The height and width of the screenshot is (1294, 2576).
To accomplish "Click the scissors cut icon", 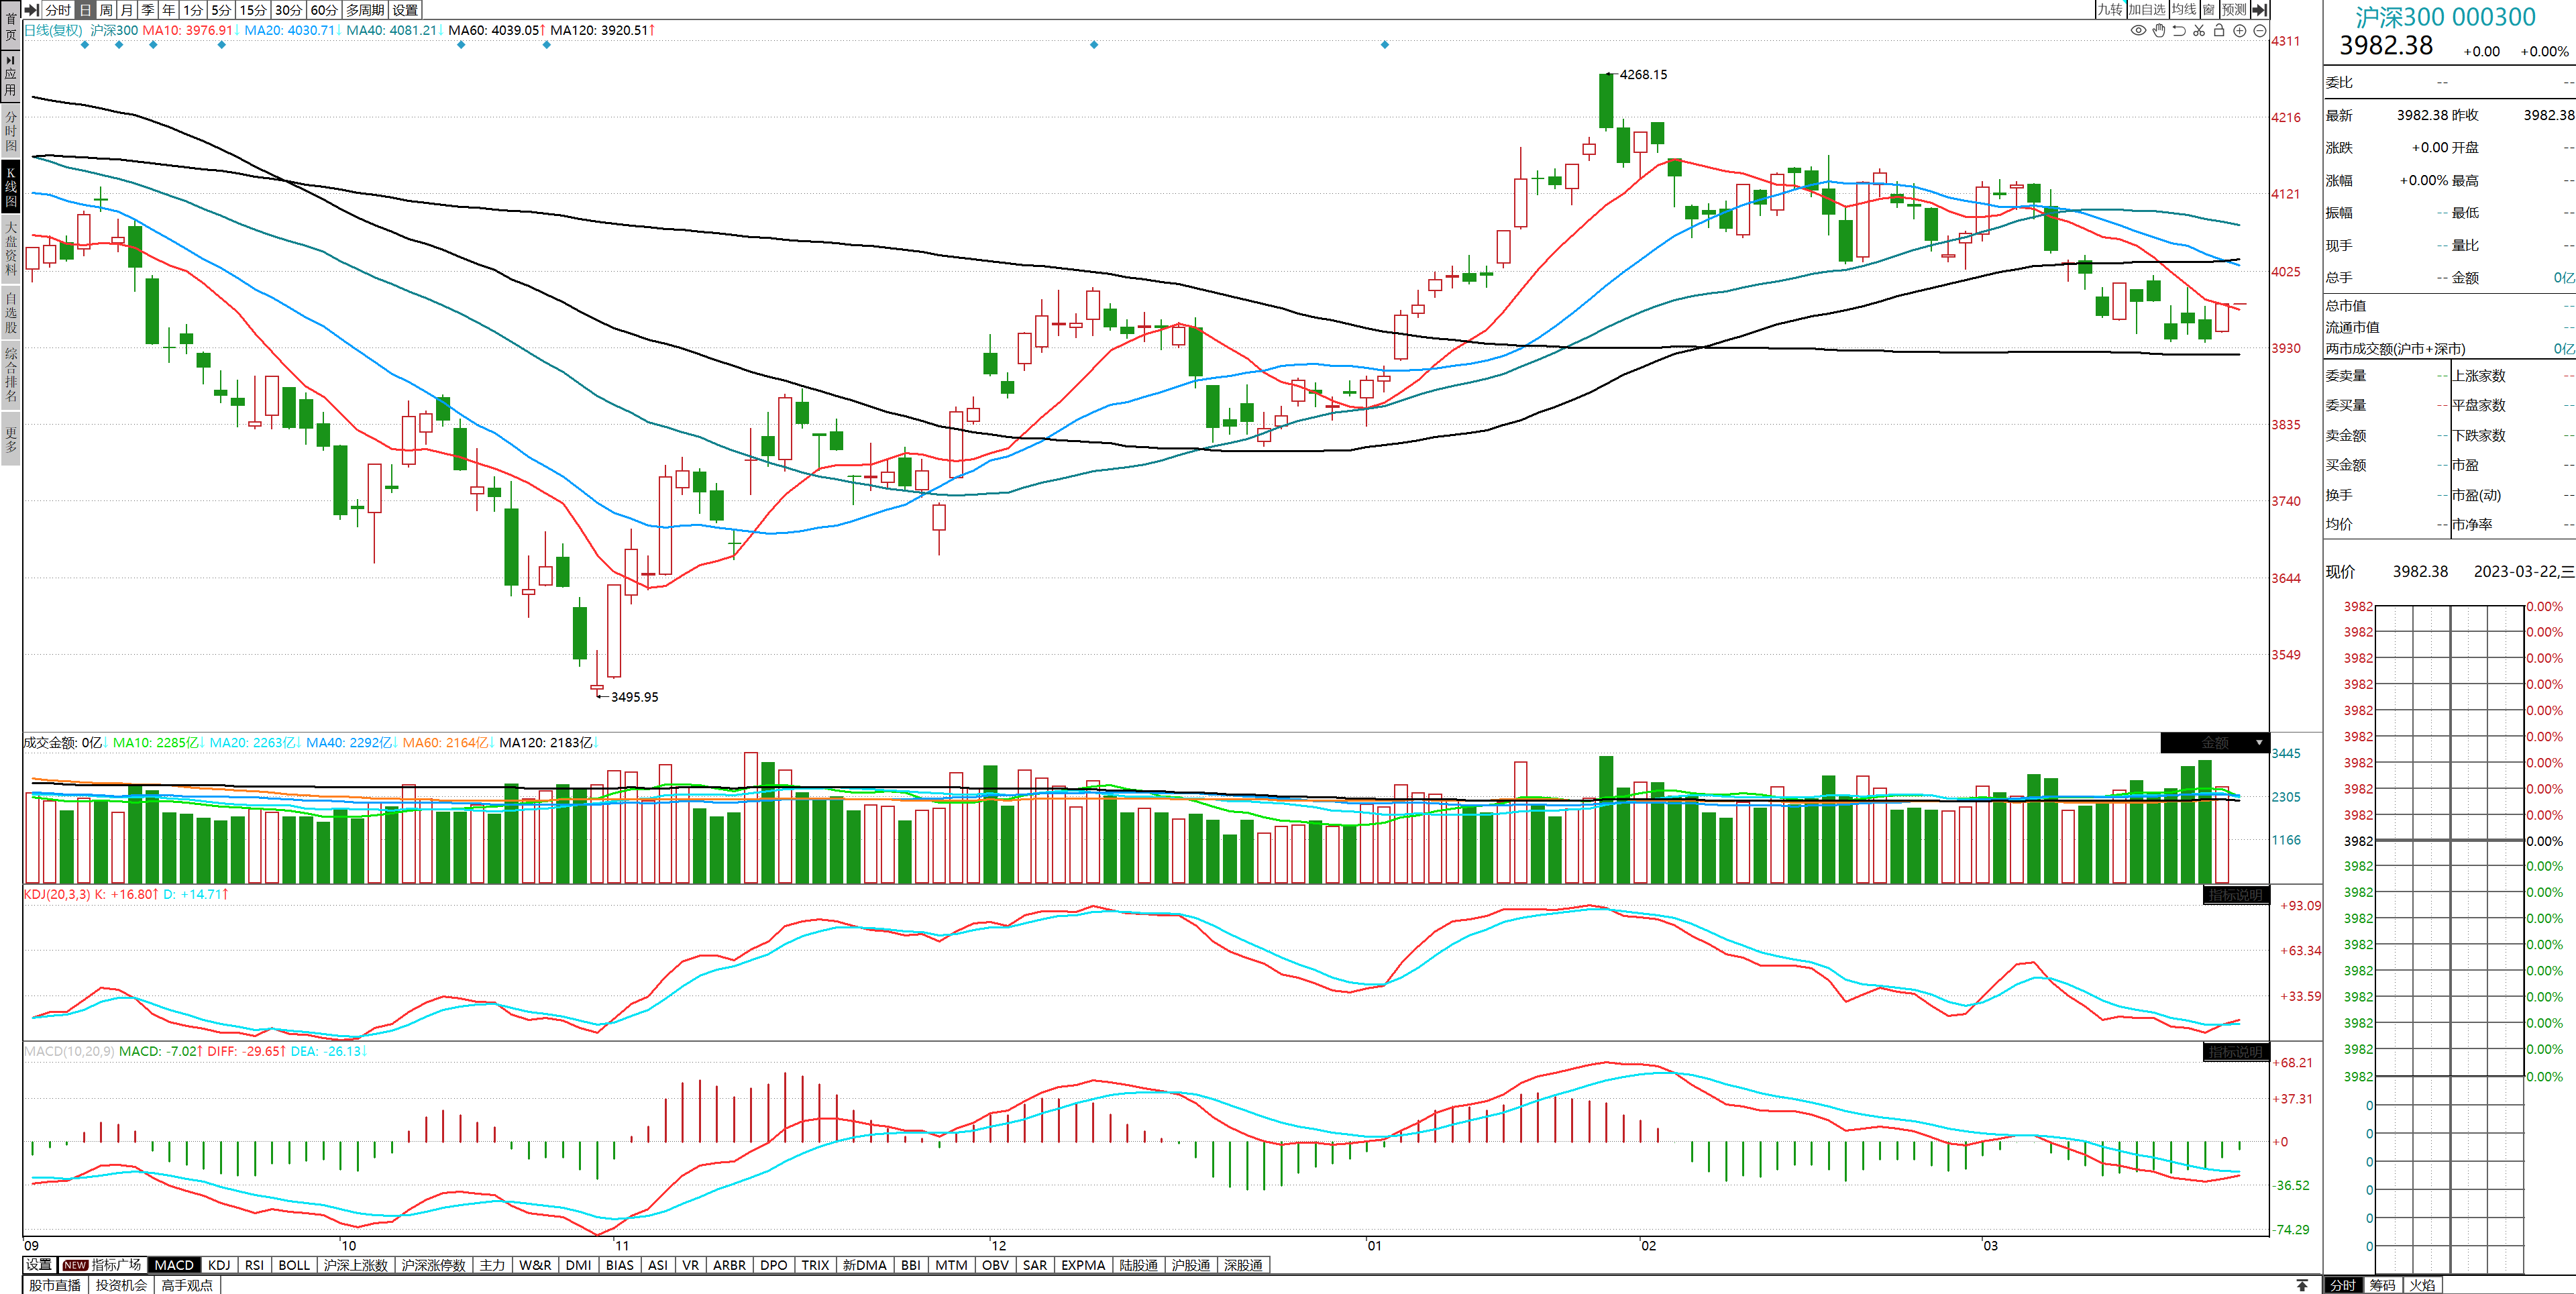I will click(x=2199, y=30).
